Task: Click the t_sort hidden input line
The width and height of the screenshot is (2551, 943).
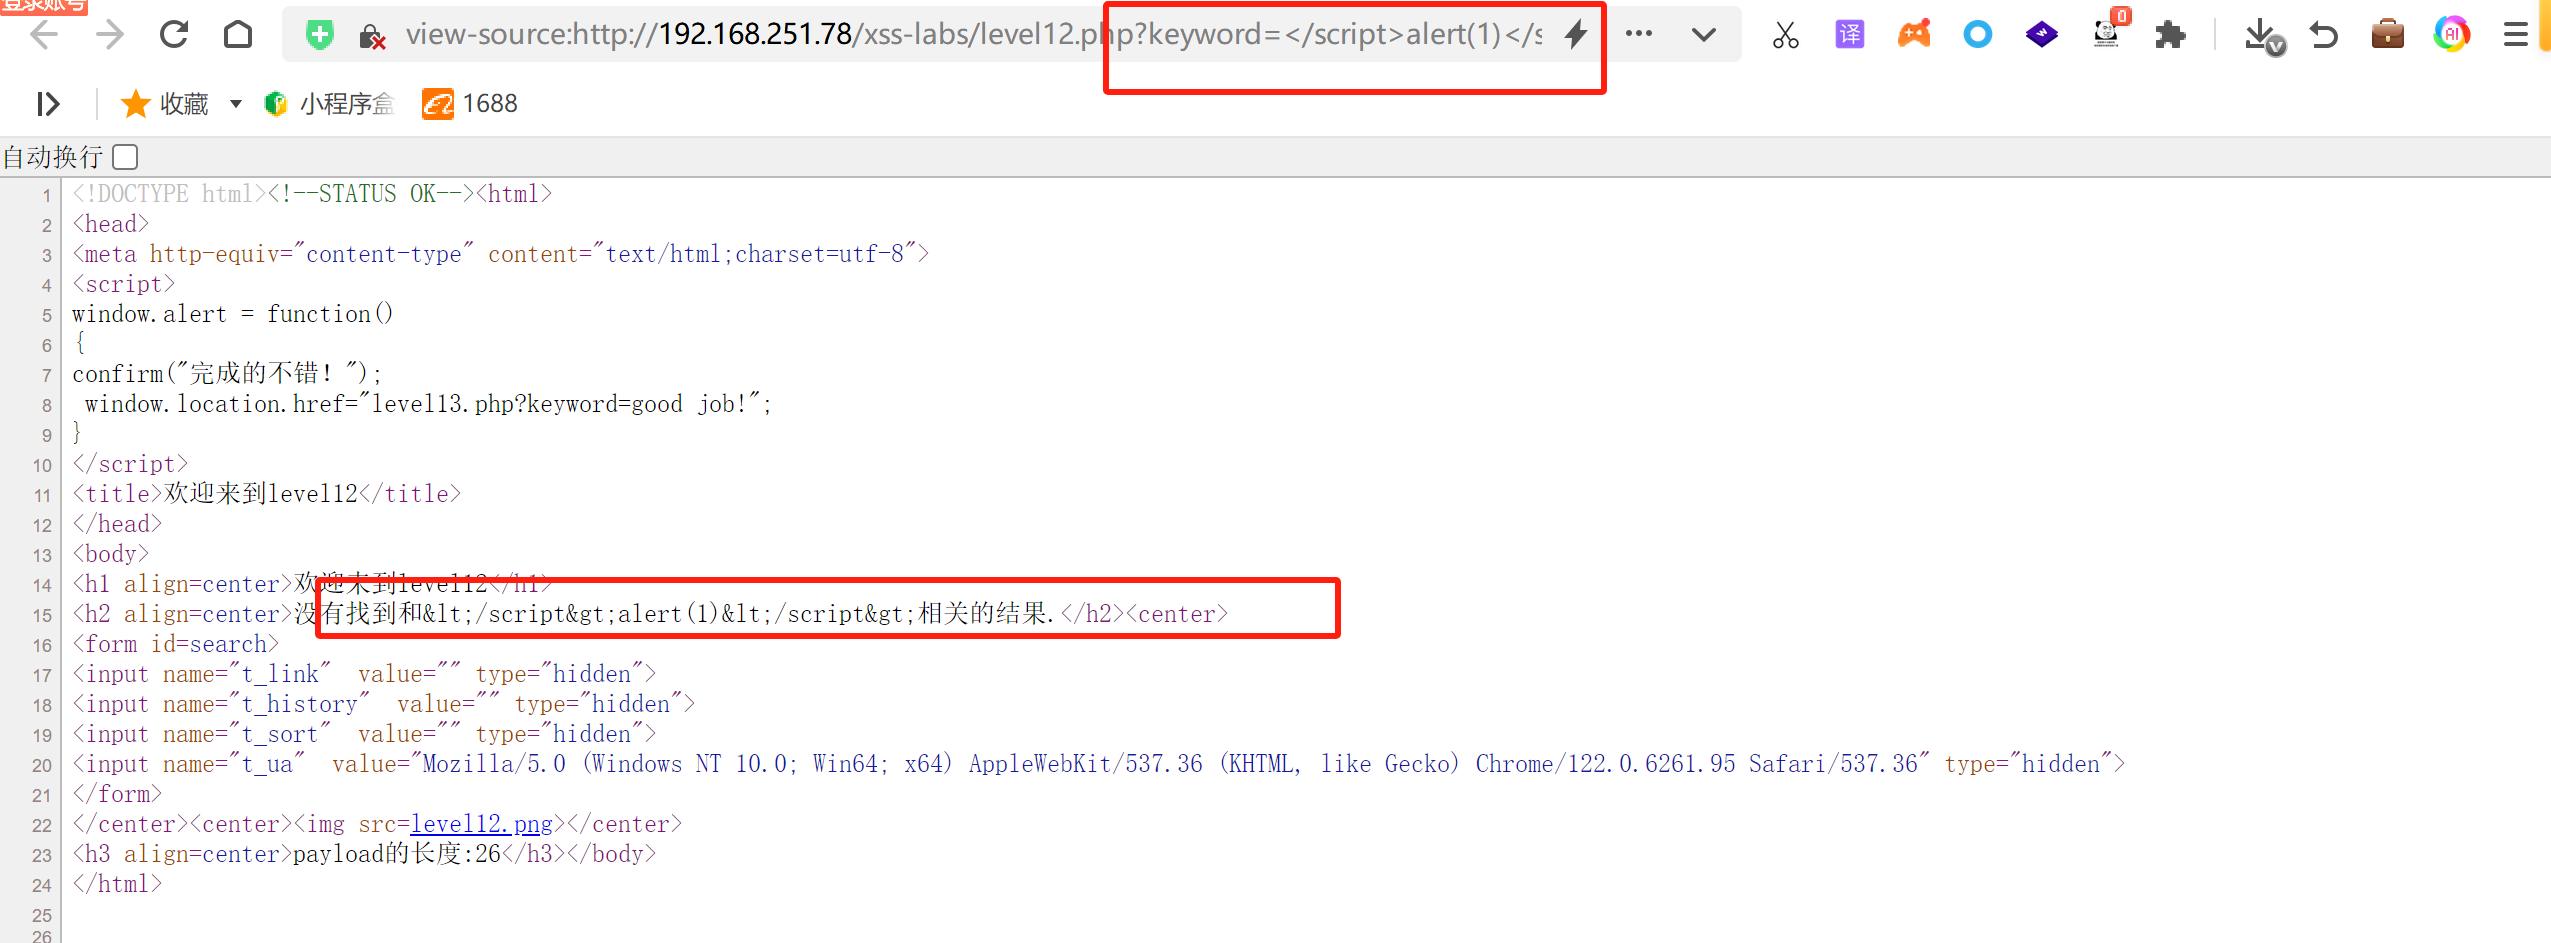Action: (364, 734)
